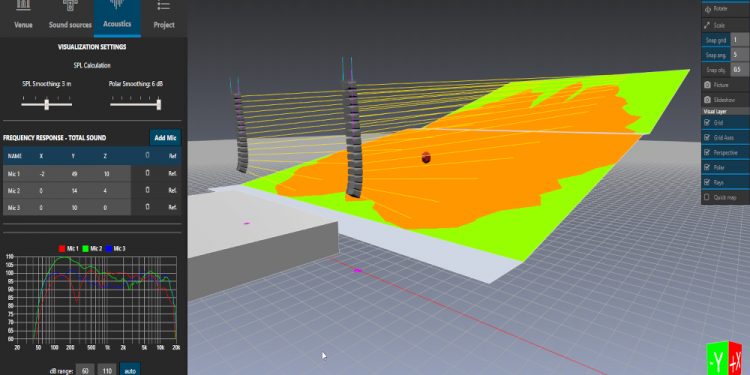Enable the Quick map checkbox
This screenshot has height=375, width=750.
point(707,197)
